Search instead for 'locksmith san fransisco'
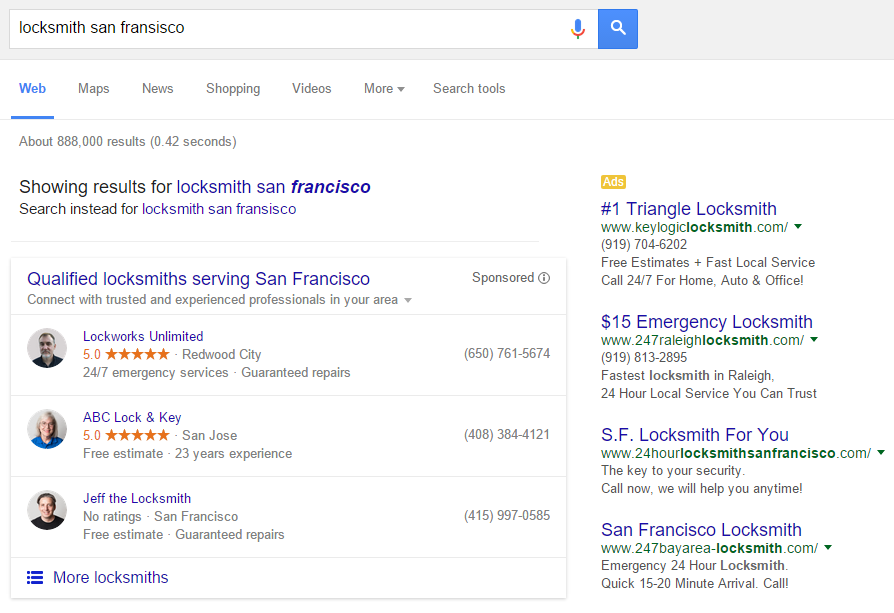This screenshot has width=894, height=613. point(219,209)
